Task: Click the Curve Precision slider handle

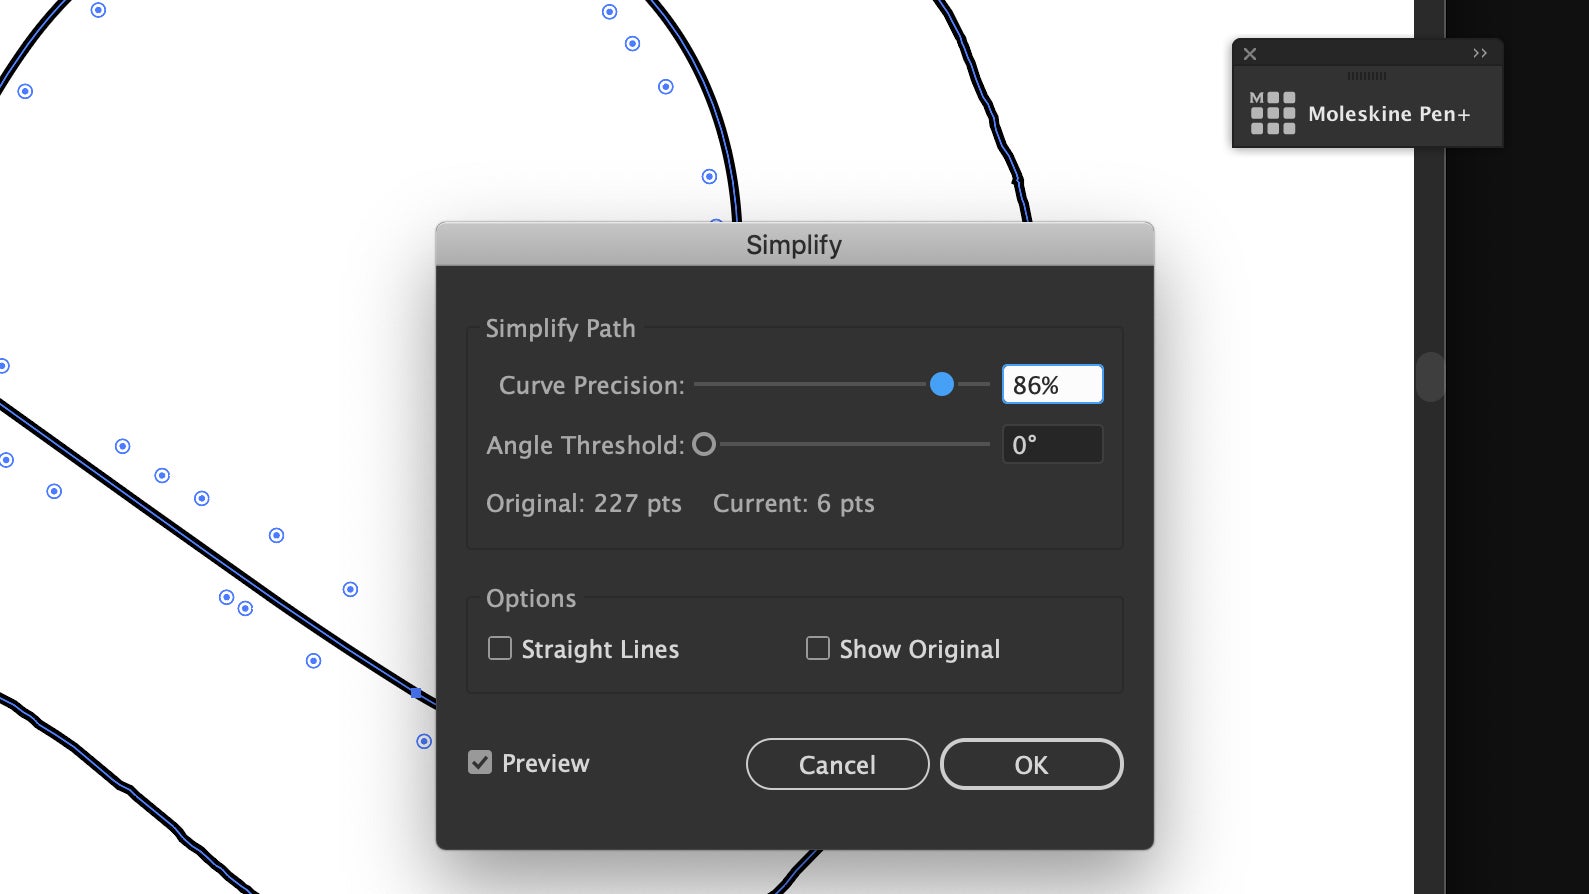Action: [941, 384]
